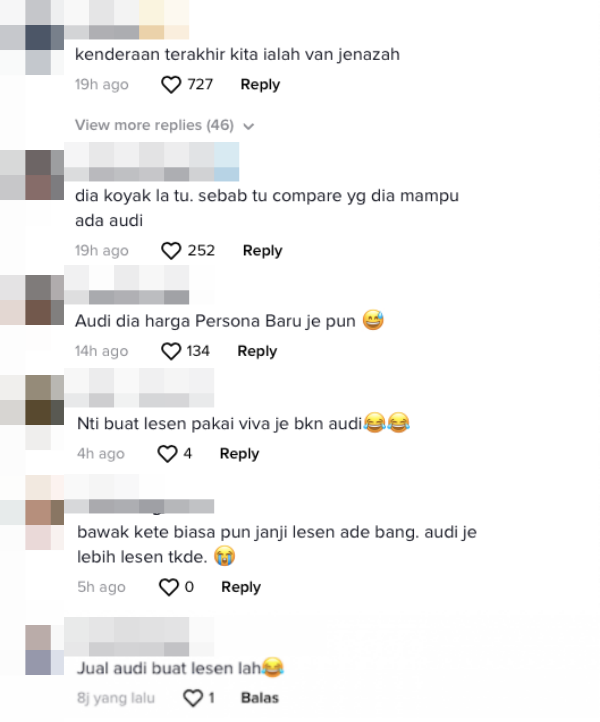Screen dimensions: 600x722
Task: Click Balas under 'Jual audi' comment
Action: 260,698
